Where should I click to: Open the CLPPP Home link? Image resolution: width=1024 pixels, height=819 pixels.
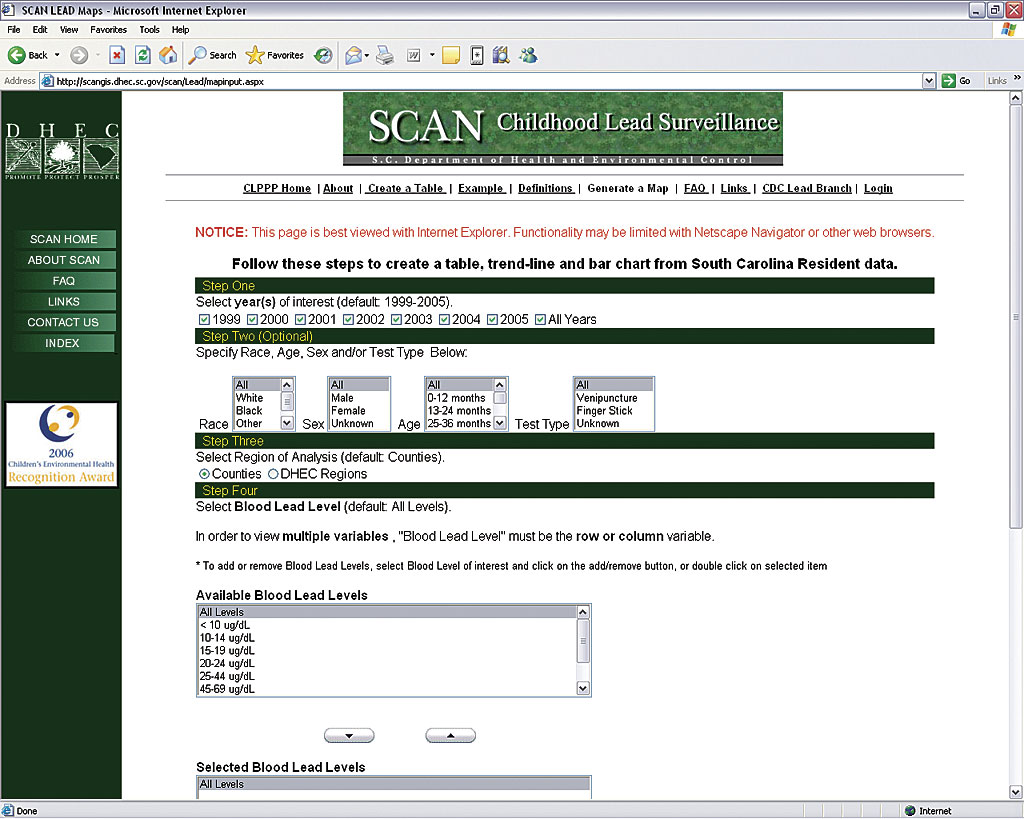(x=277, y=189)
